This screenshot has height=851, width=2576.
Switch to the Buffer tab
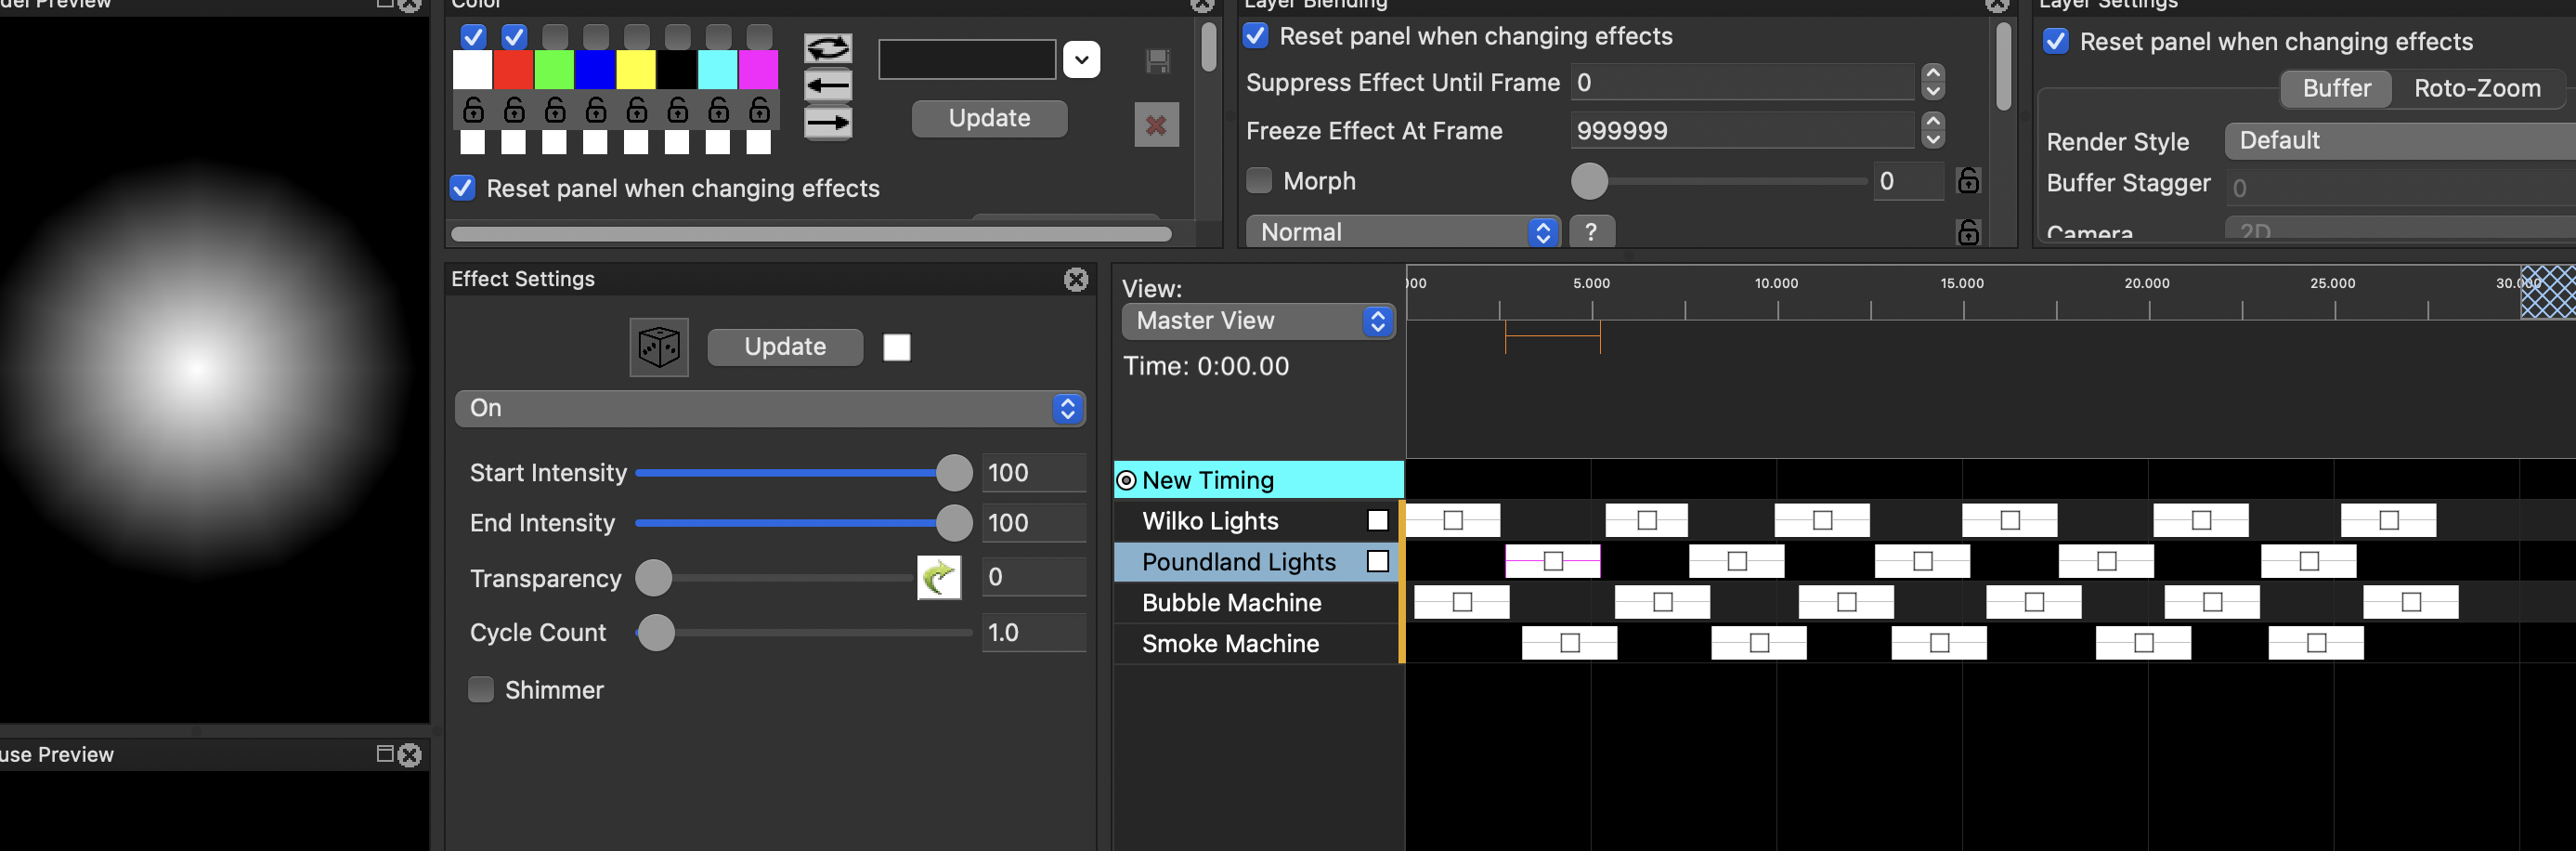point(2336,88)
